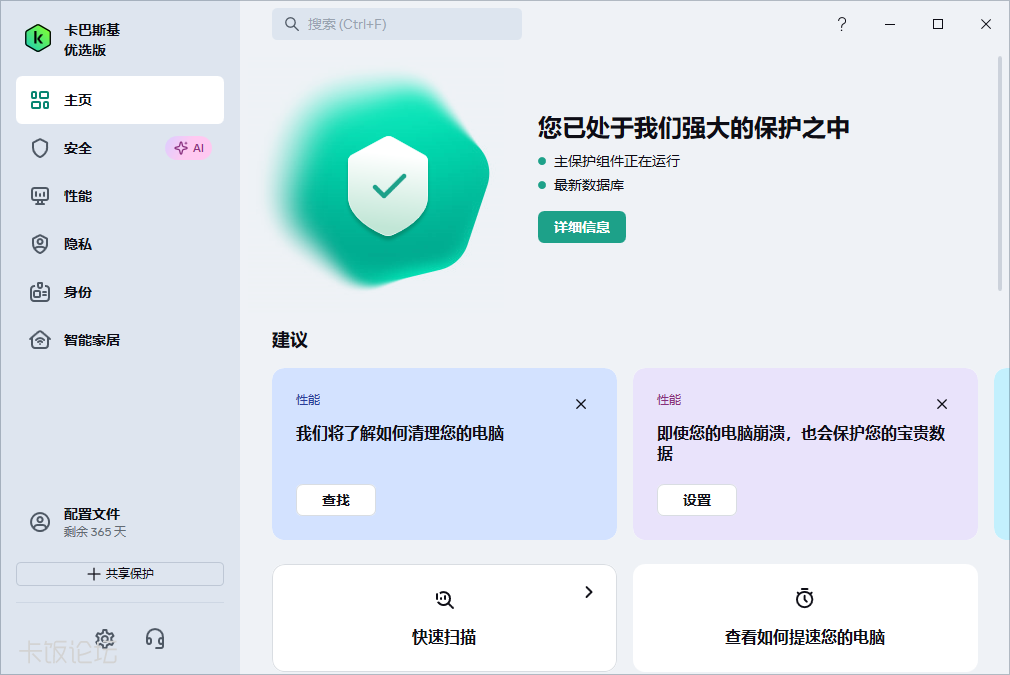Expand 快速扫描 options with the chevron arrow
Viewport: 1010px width, 675px height.
coord(589,592)
